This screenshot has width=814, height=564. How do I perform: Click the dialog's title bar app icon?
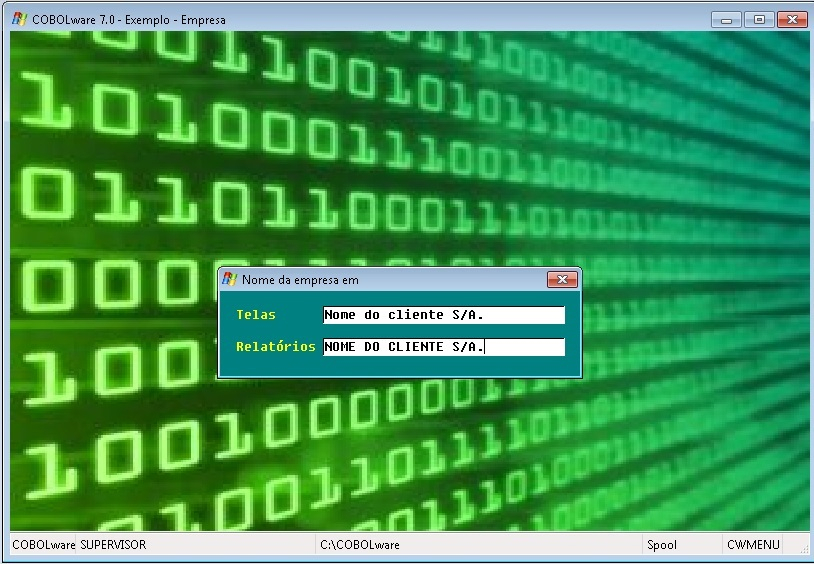tap(229, 279)
